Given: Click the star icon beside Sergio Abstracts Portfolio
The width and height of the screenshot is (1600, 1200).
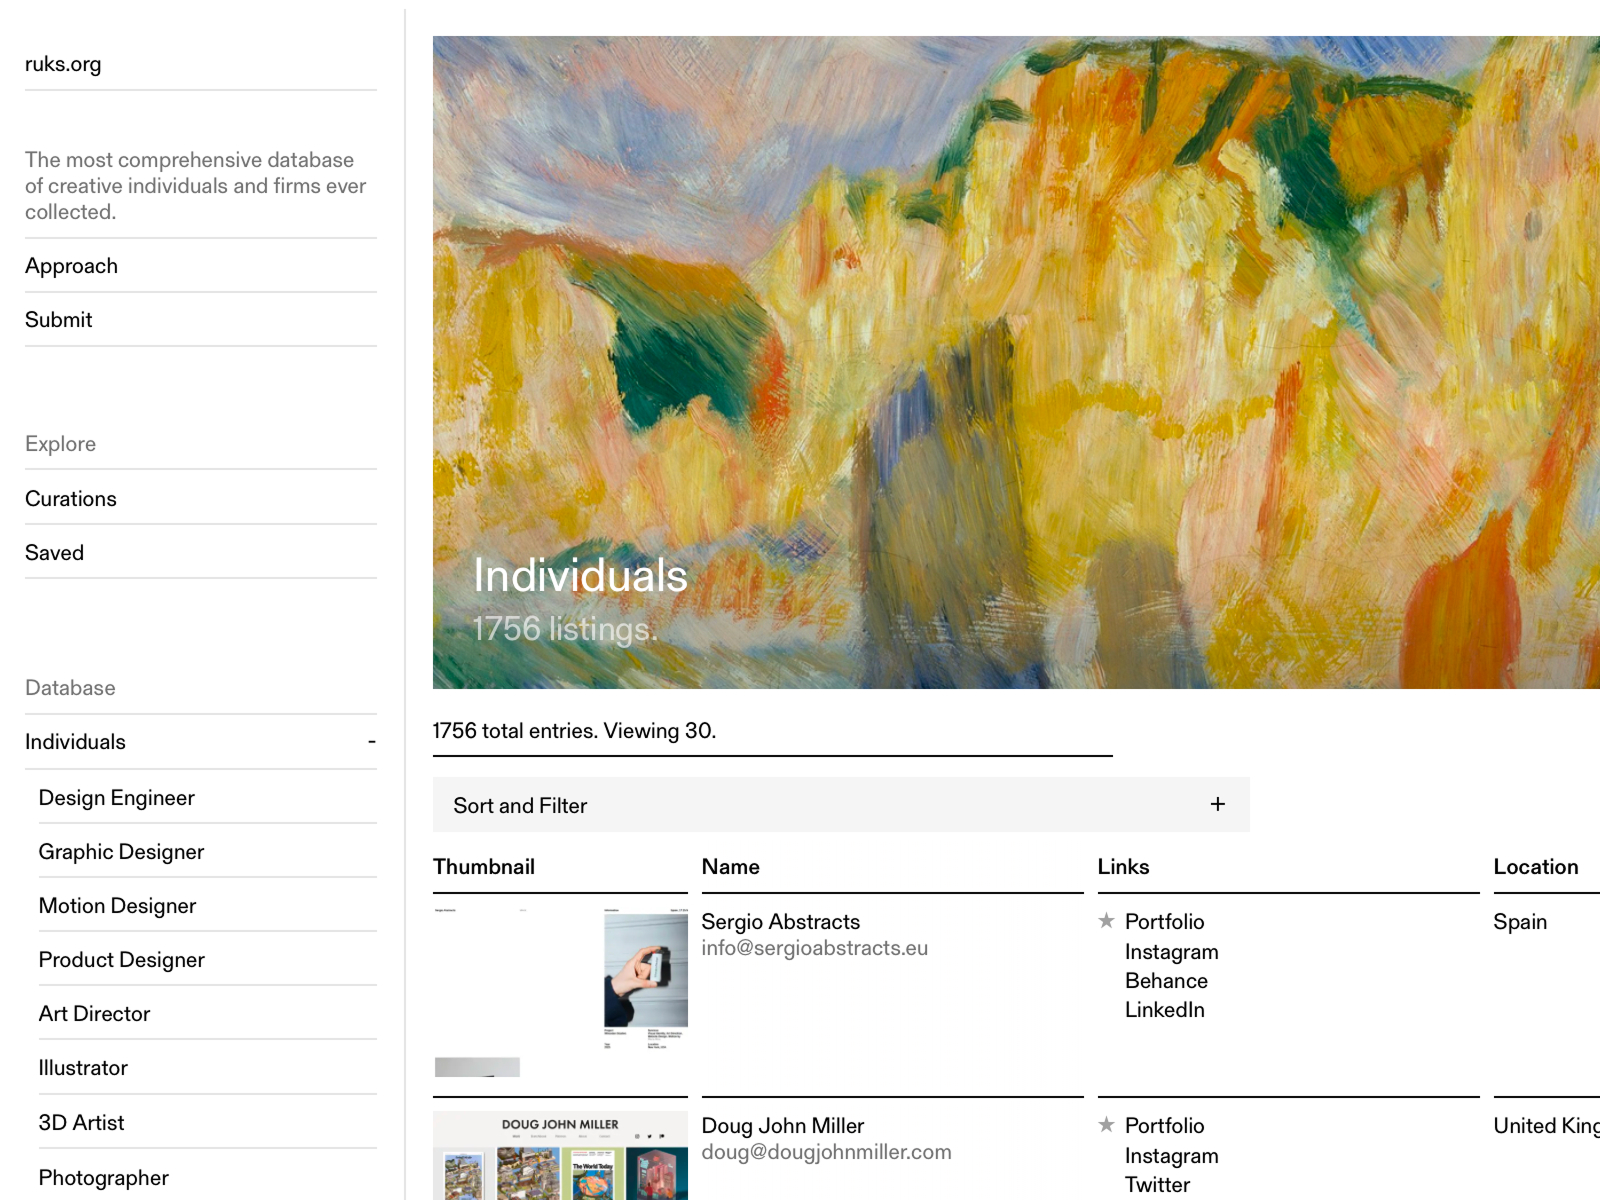Looking at the screenshot, I should click(x=1106, y=921).
